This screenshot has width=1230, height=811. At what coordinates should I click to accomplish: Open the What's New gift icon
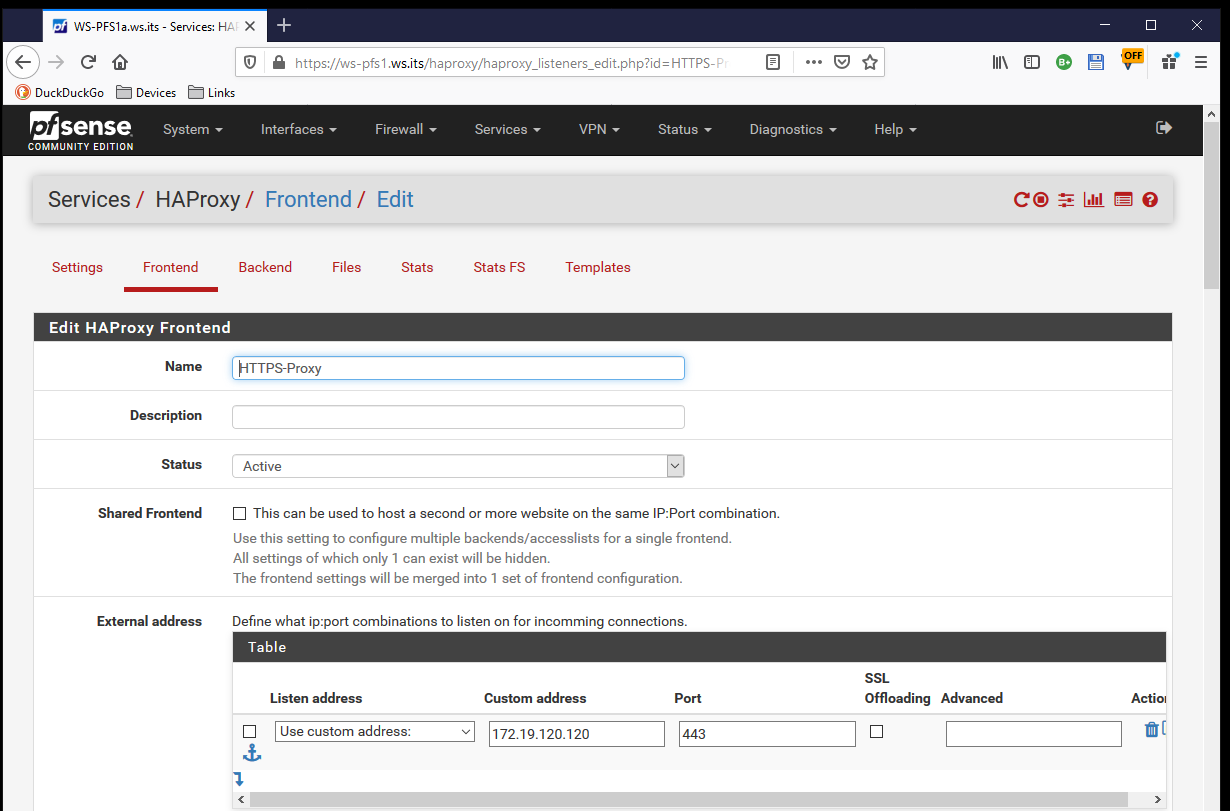click(1169, 61)
